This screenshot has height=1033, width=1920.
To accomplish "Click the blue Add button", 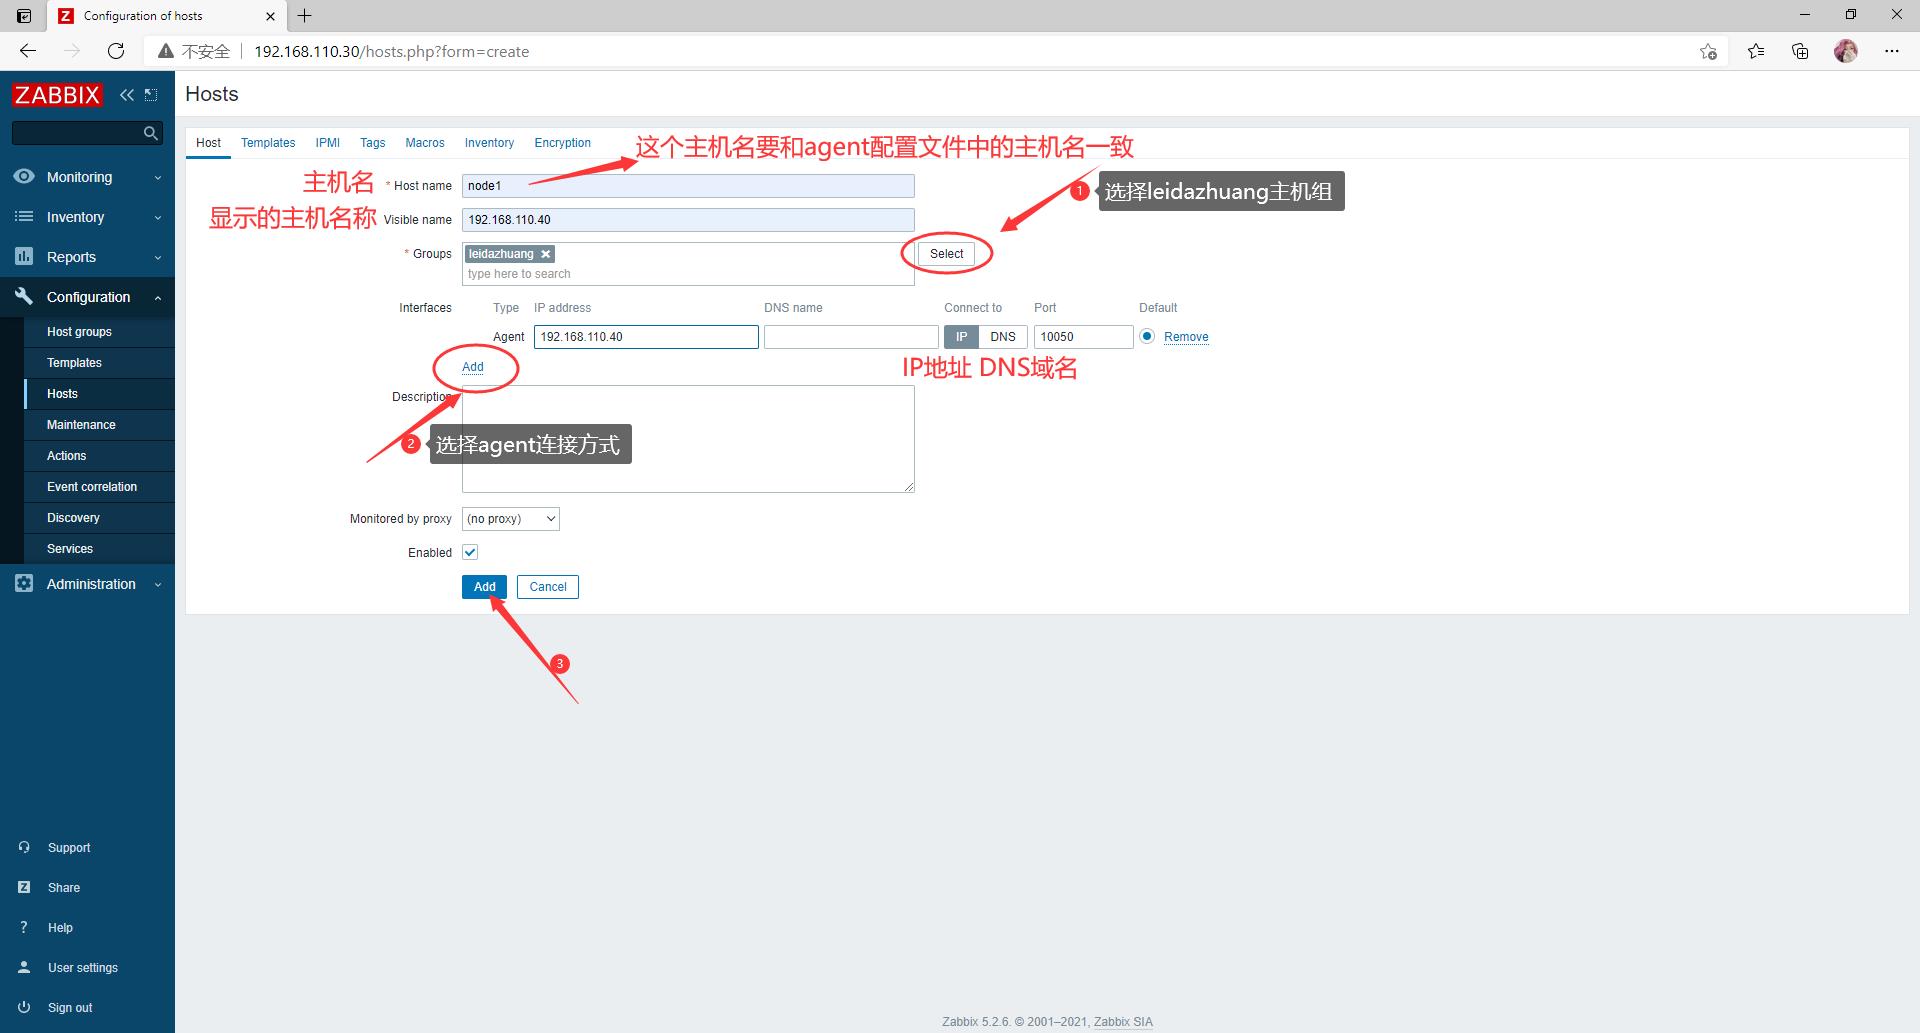I will point(484,587).
